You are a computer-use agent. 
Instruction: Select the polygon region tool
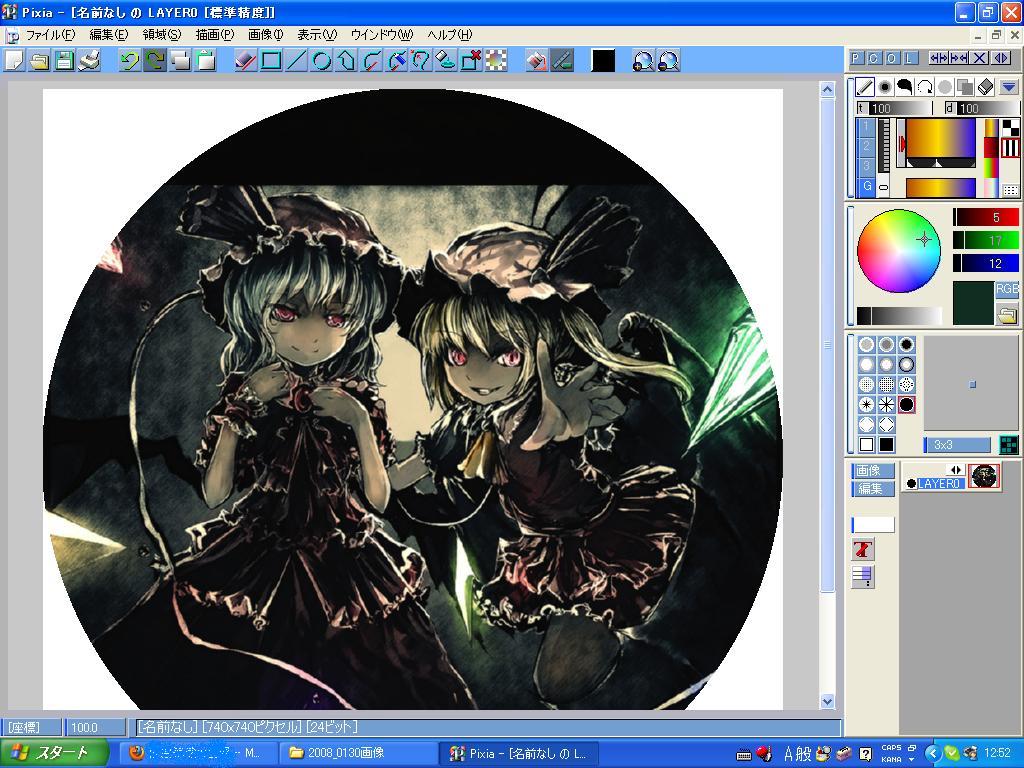(346, 61)
